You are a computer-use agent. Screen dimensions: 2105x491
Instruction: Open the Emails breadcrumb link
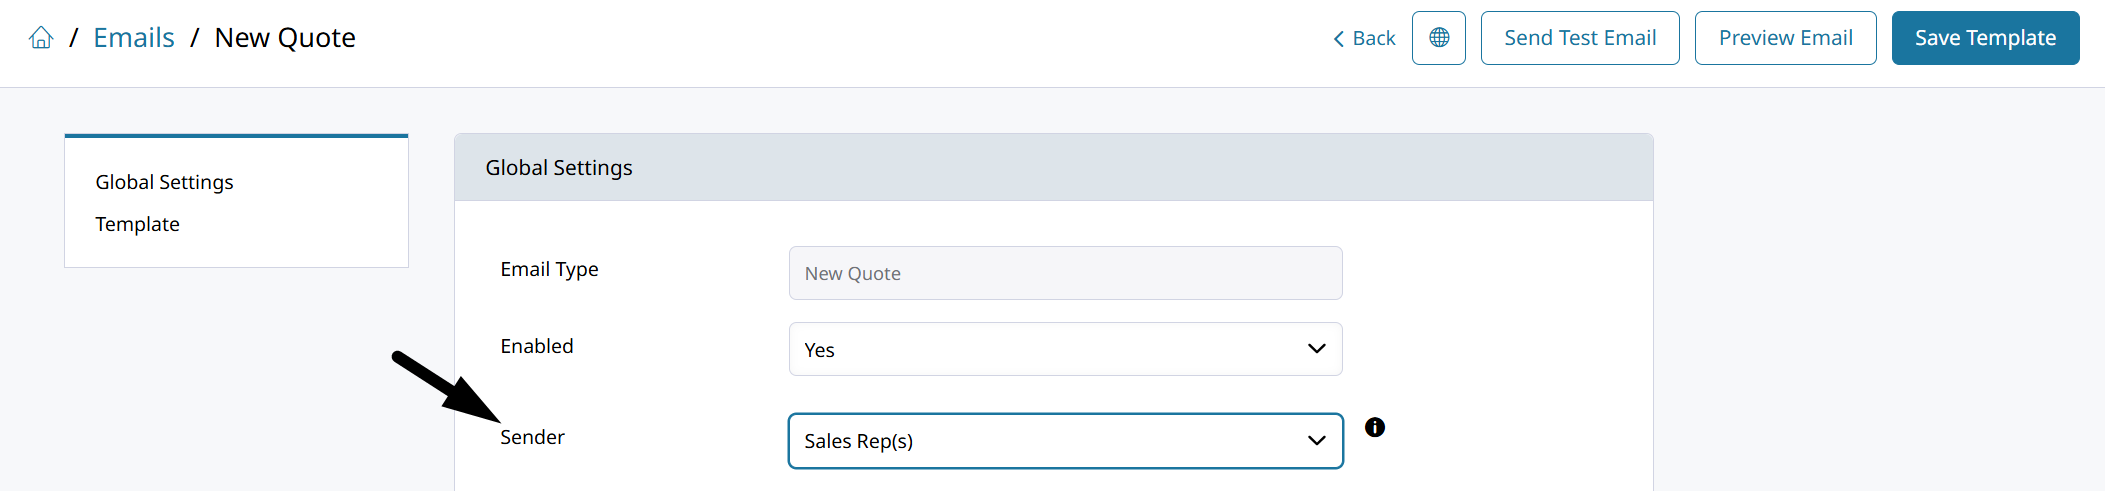click(134, 38)
